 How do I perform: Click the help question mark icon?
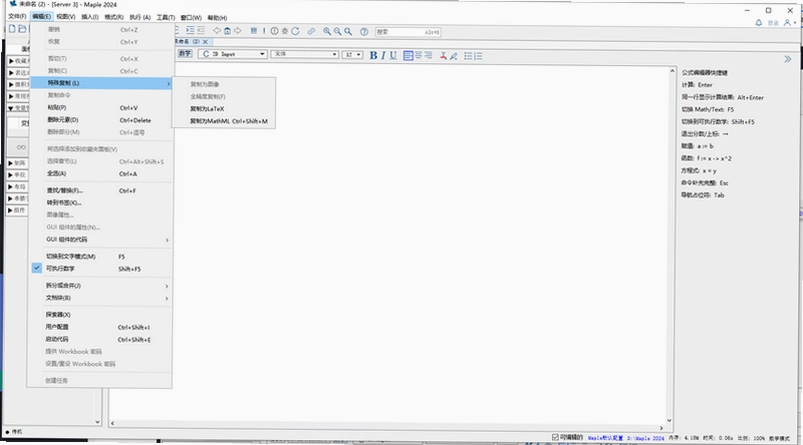click(364, 31)
